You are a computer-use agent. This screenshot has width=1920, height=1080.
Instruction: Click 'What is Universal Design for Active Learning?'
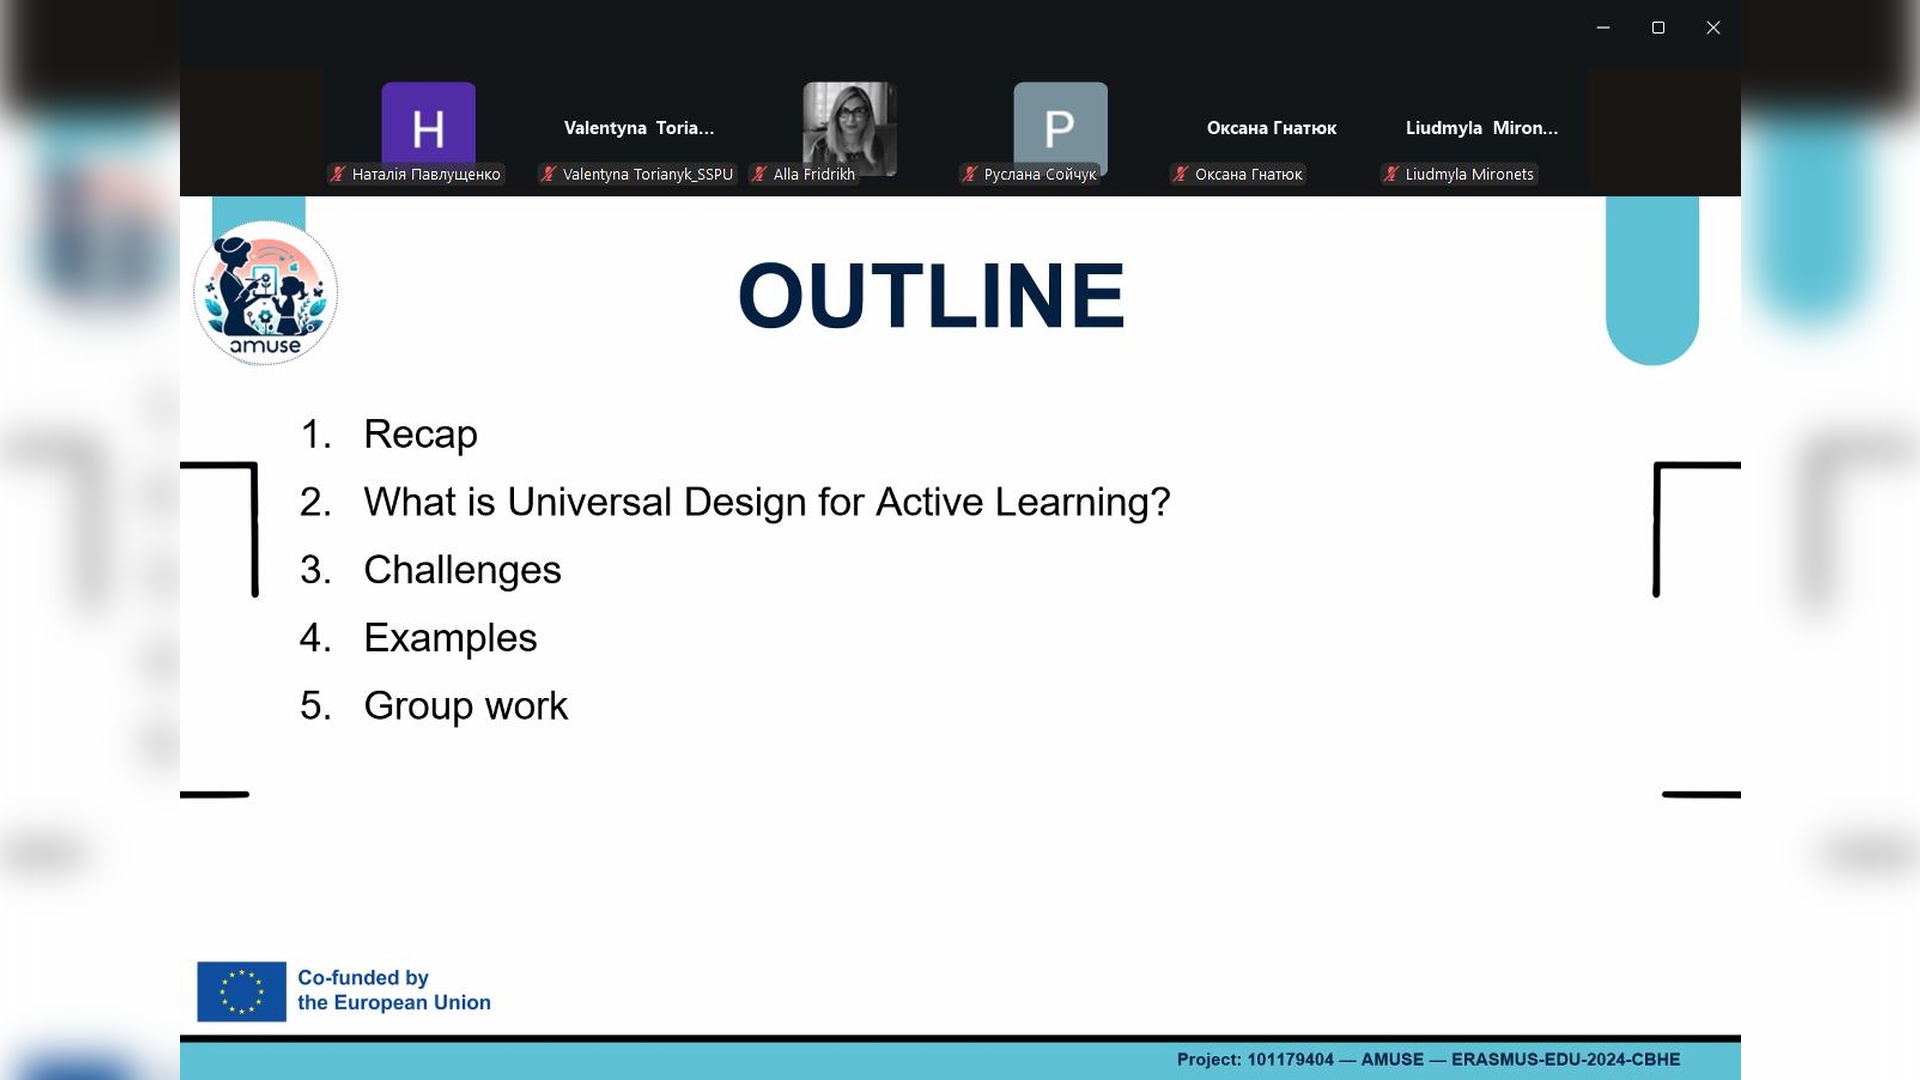coord(766,502)
